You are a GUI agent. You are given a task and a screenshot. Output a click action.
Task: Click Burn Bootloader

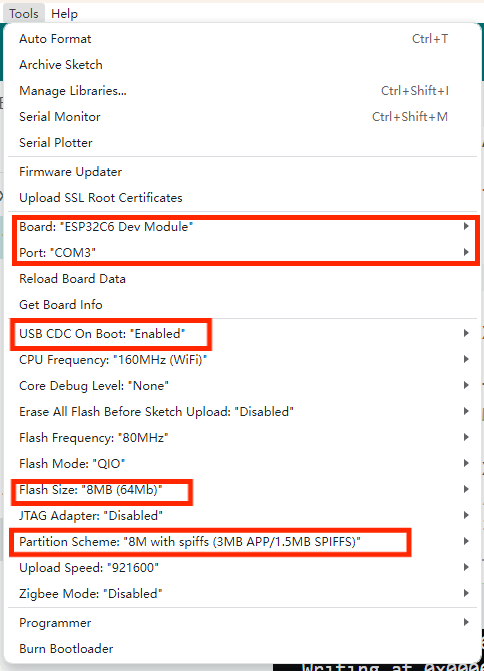click(x=242, y=649)
